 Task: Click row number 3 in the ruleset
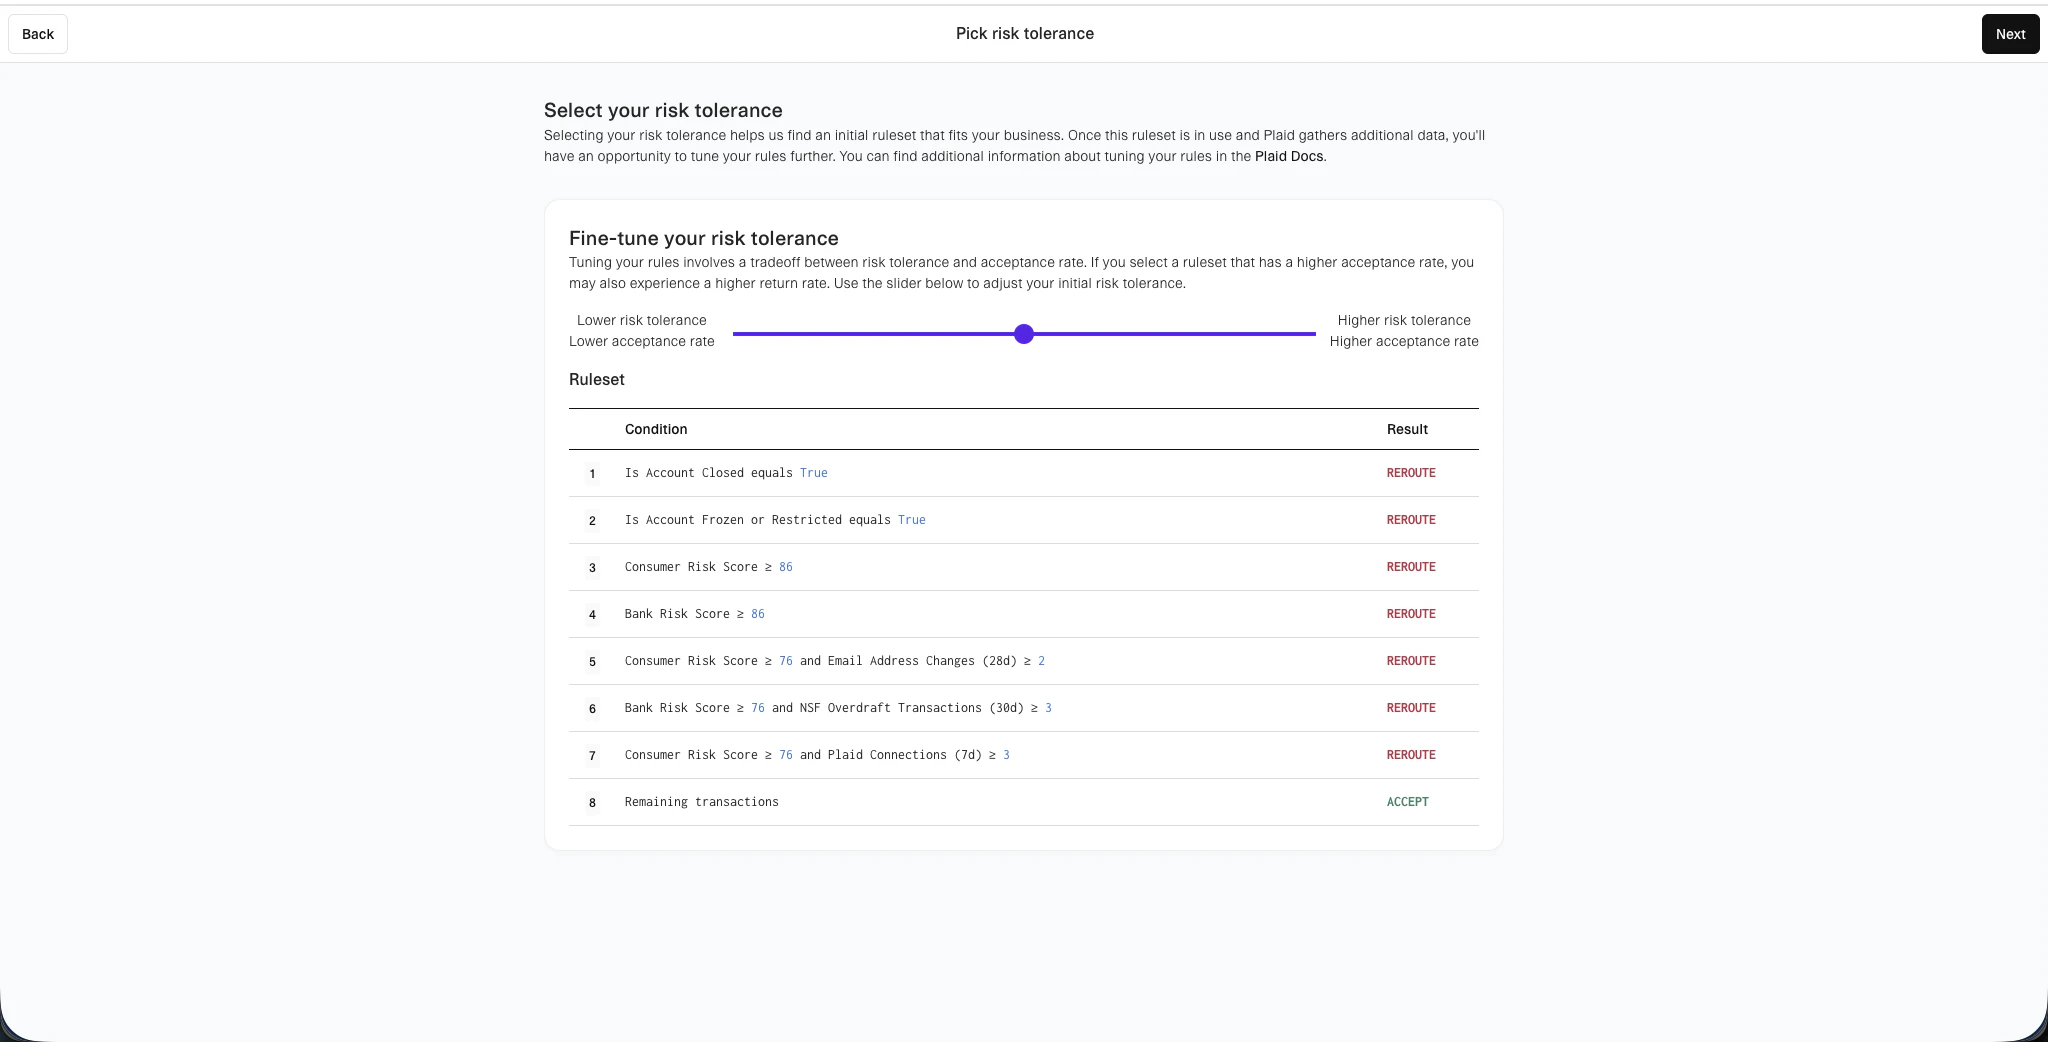(x=592, y=568)
